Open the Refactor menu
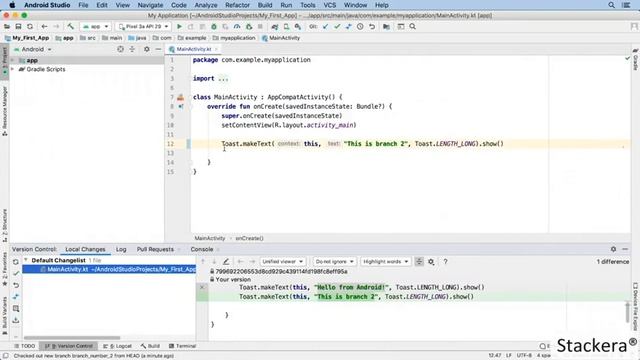Image resolution: width=640 pixels, height=360 pixels. [237, 5]
